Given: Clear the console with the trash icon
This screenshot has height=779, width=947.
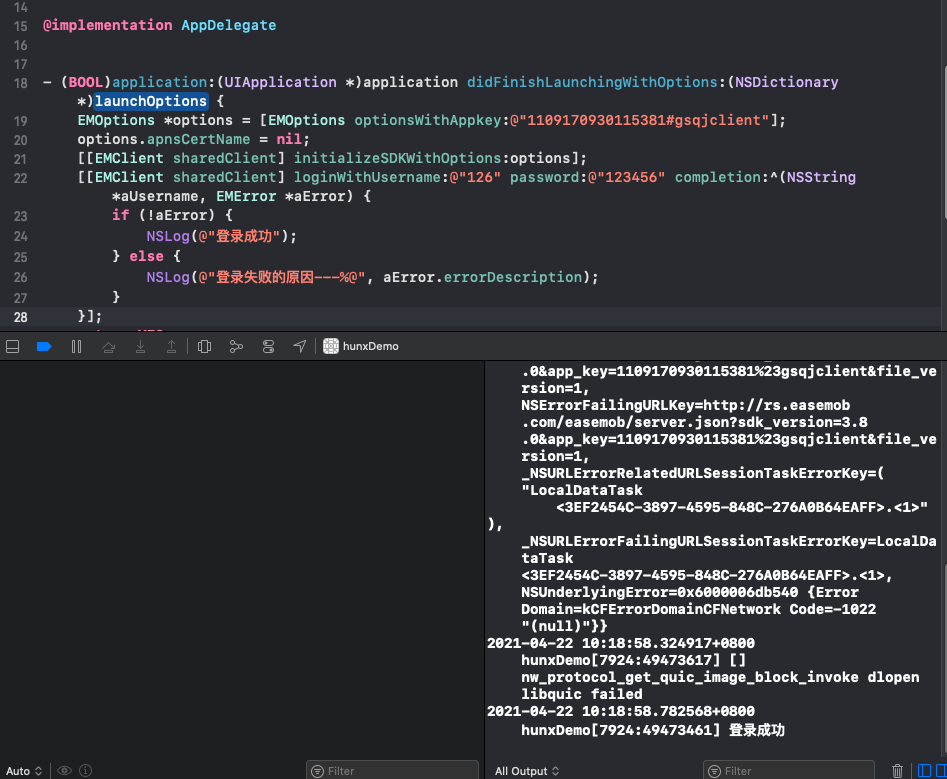Looking at the screenshot, I should pyautogui.click(x=897, y=771).
